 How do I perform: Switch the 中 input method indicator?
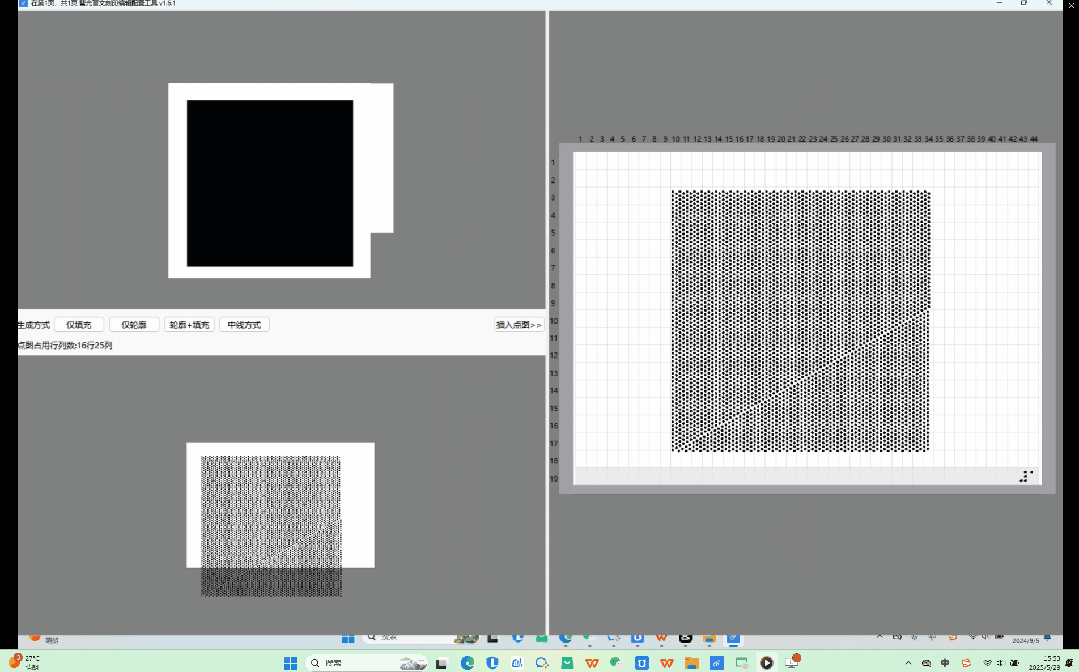click(x=945, y=663)
